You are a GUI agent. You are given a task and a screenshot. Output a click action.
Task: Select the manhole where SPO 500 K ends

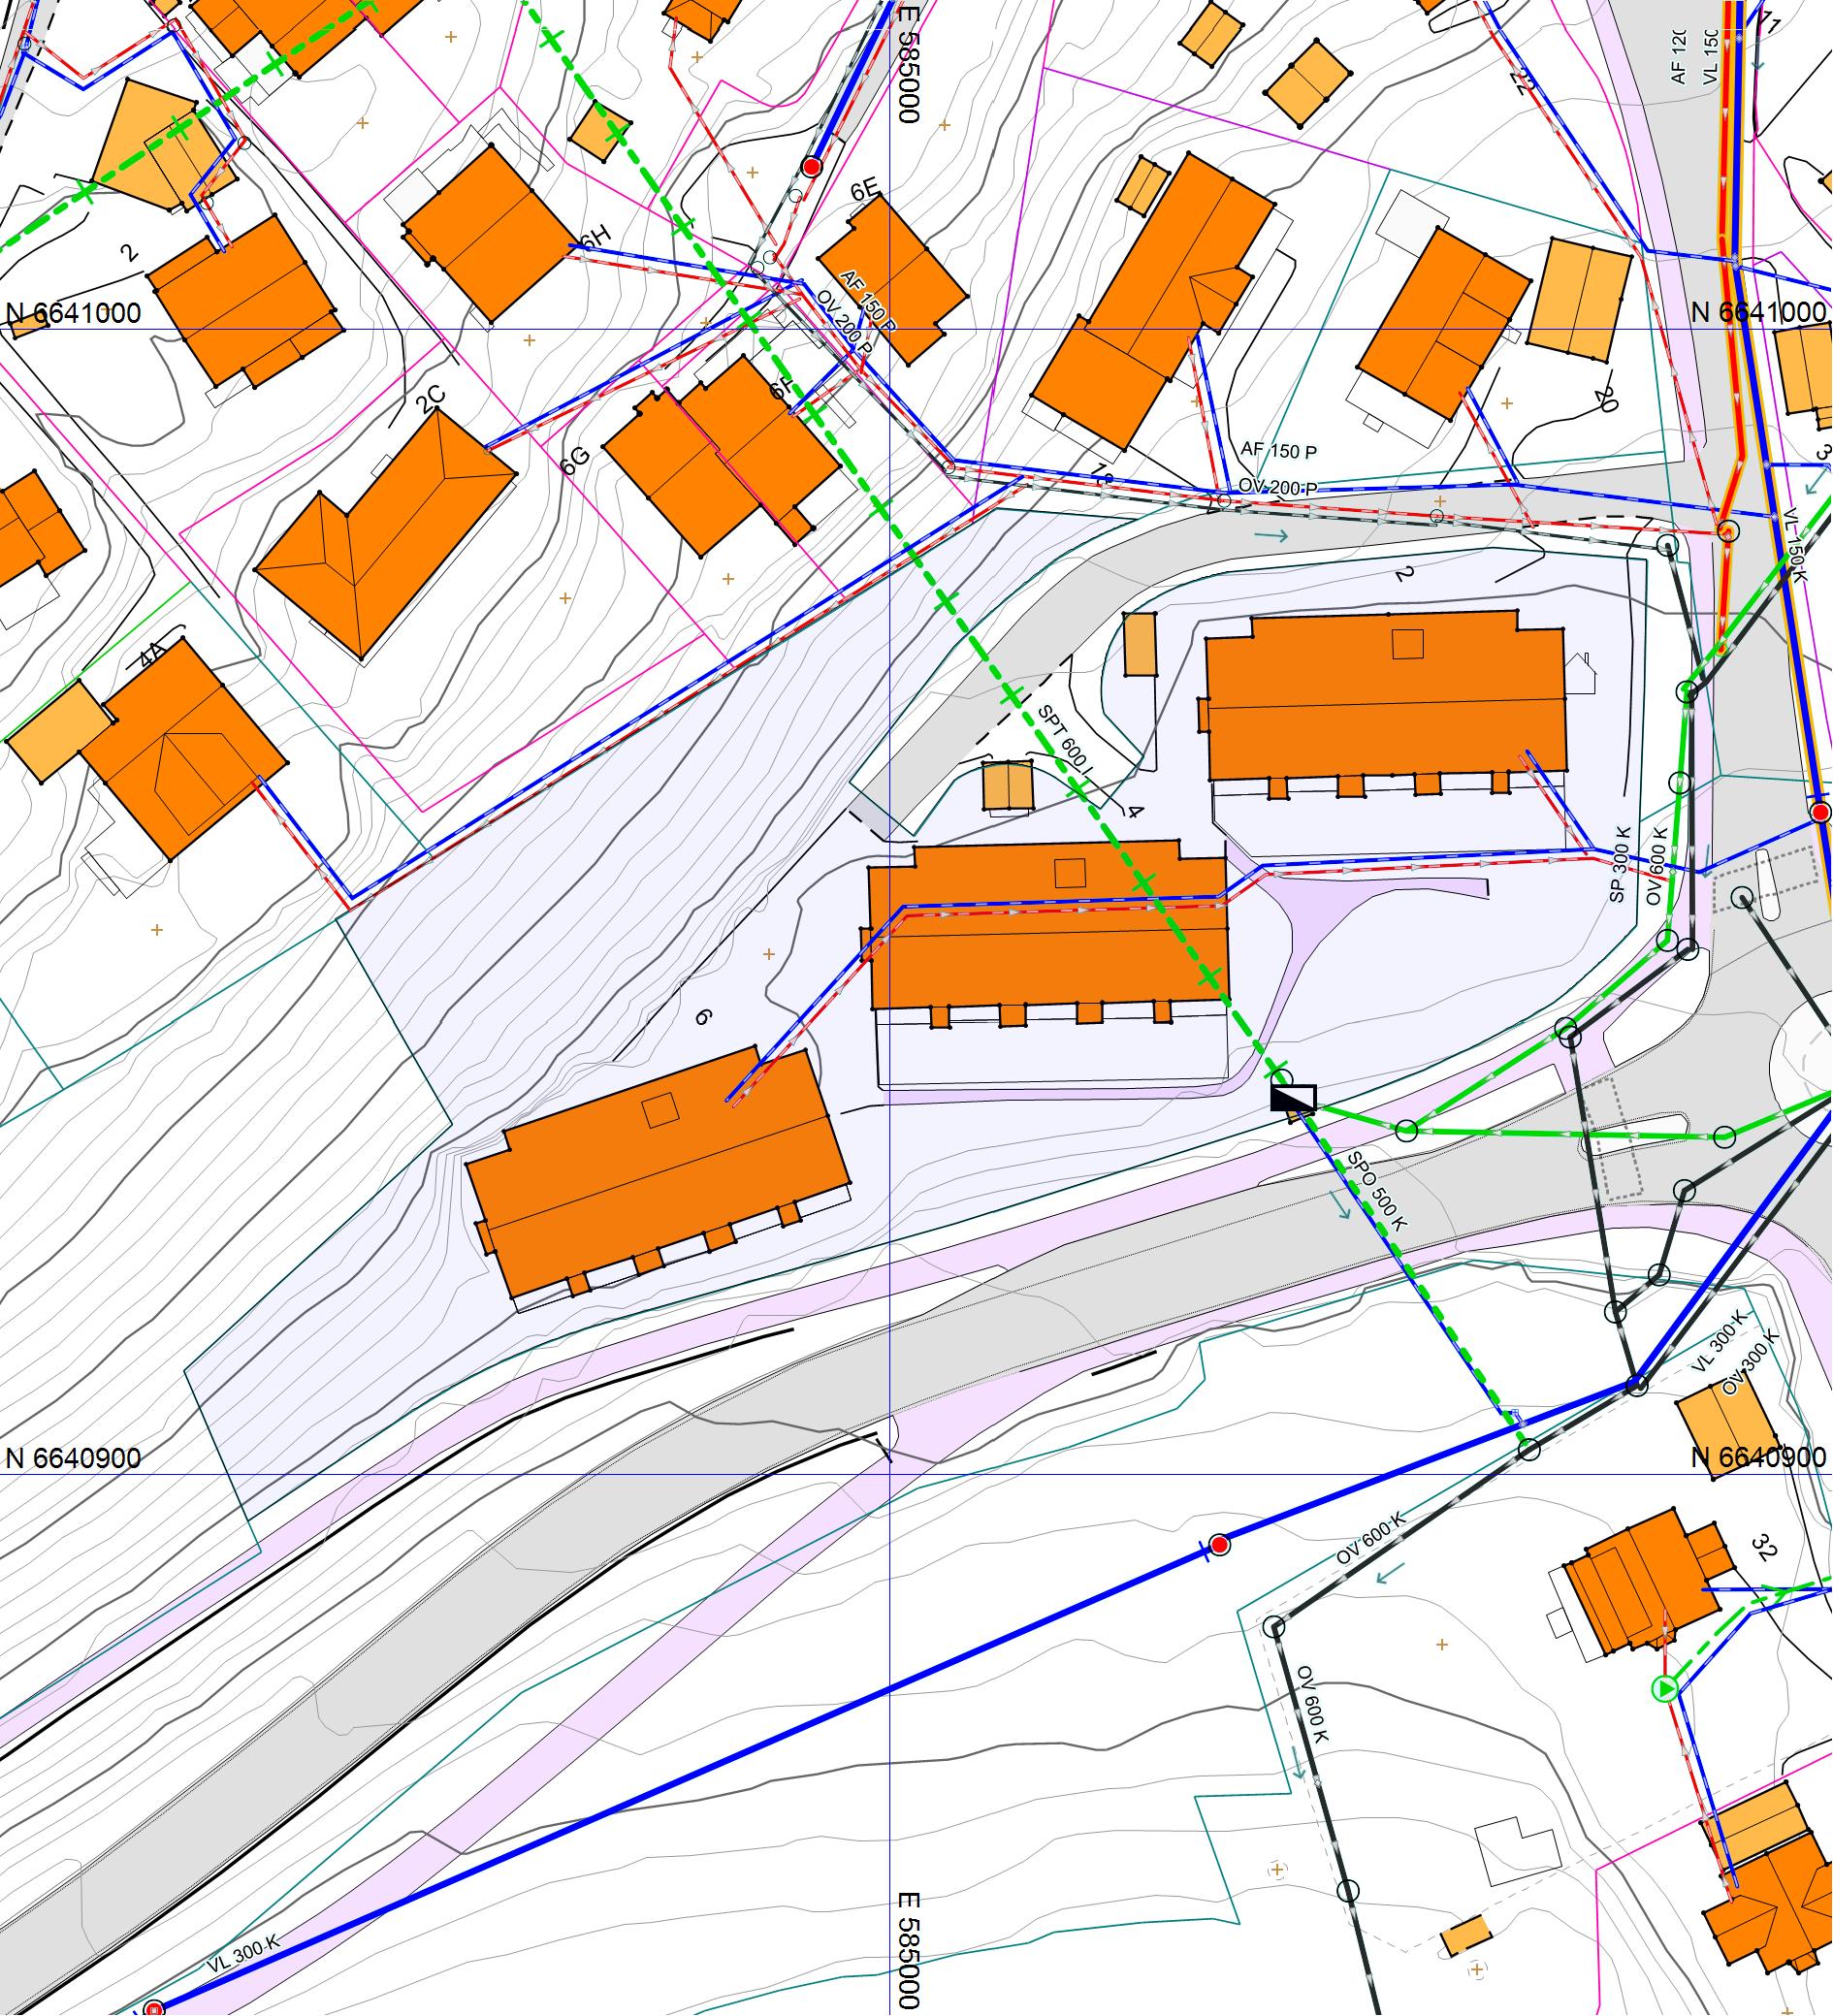[1528, 1448]
